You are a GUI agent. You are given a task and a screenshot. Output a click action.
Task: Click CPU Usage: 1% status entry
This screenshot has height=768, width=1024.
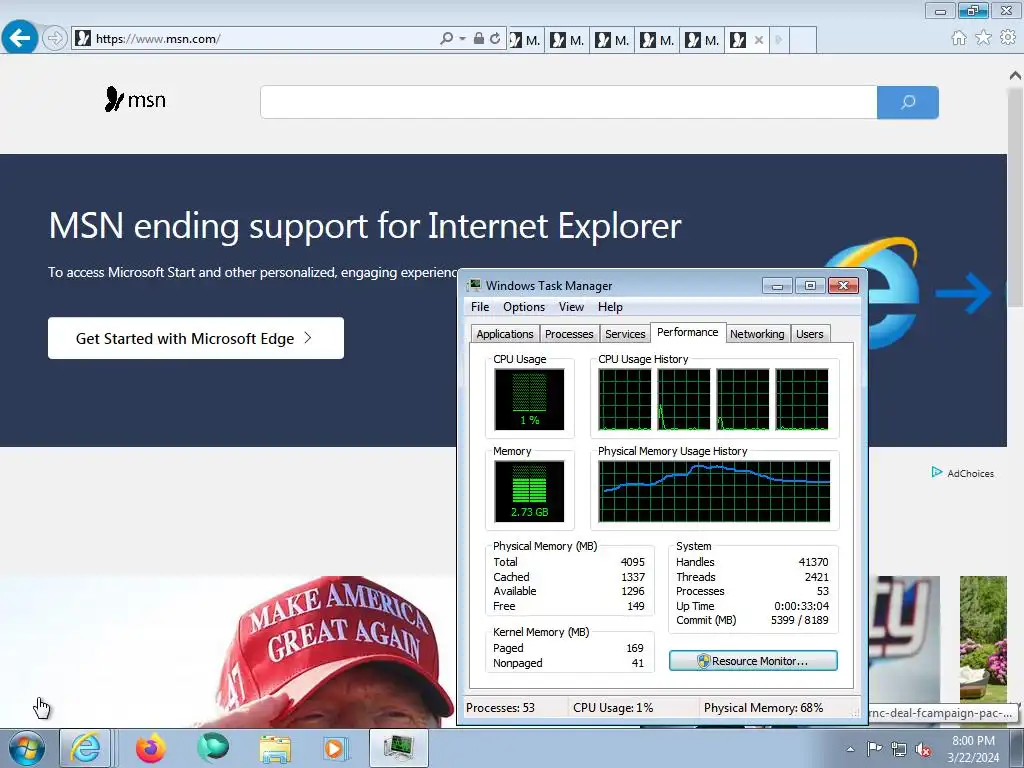point(613,708)
